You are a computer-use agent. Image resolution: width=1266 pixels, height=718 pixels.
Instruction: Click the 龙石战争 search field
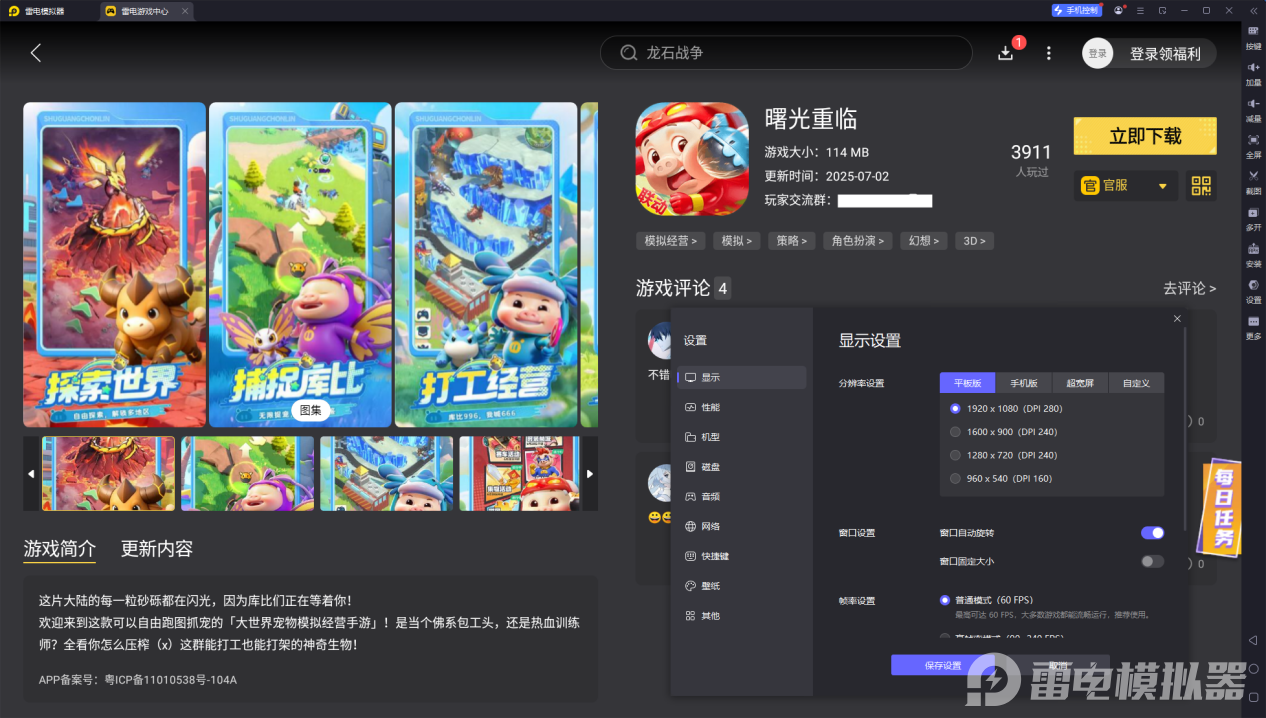click(x=786, y=53)
